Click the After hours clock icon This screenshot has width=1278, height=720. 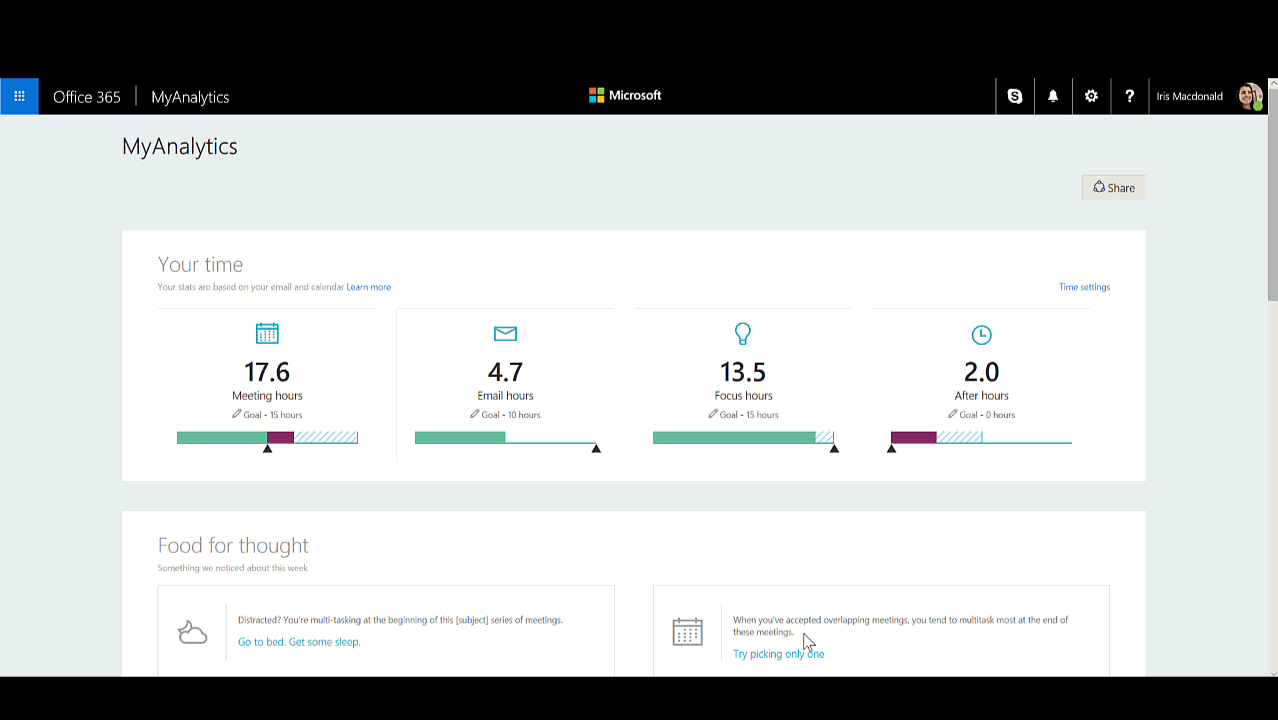pyautogui.click(x=981, y=334)
